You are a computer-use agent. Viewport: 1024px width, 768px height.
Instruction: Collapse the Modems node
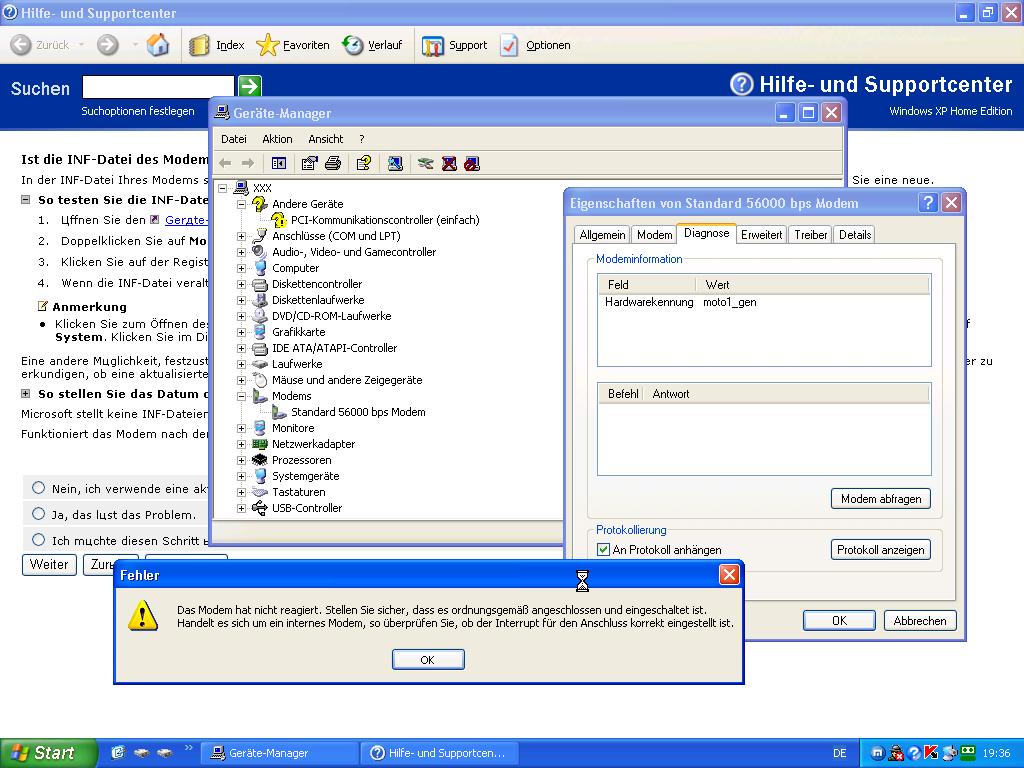pos(241,396)
